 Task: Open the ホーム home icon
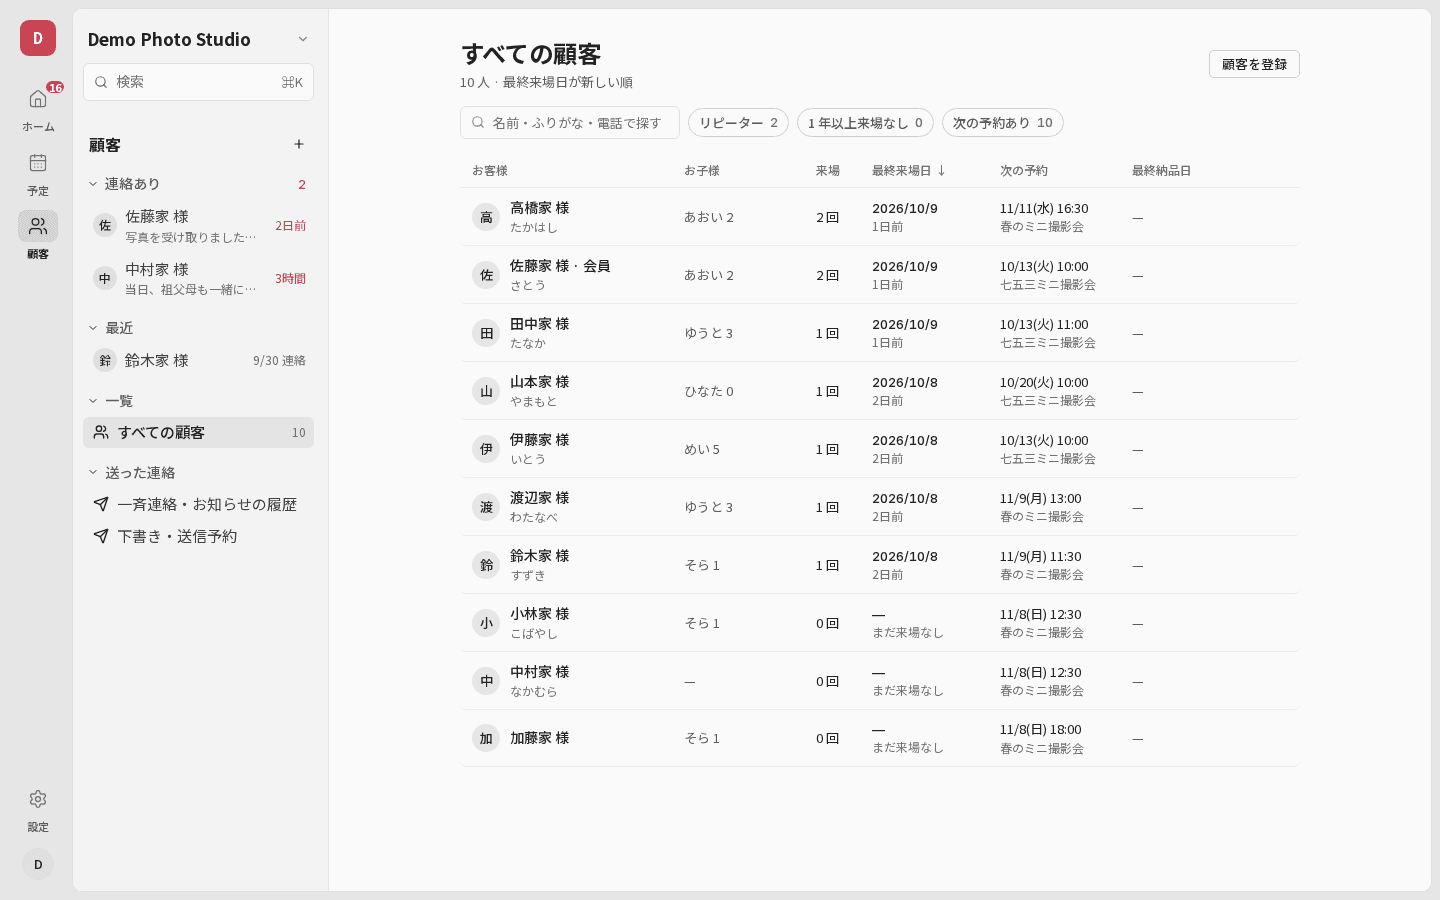38,99
